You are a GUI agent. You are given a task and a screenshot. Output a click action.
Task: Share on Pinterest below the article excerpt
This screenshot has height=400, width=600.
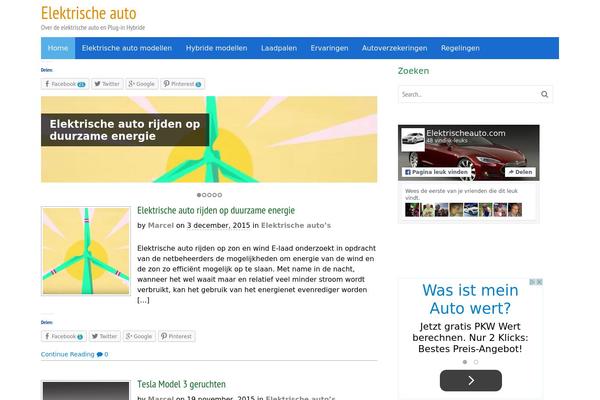tap(177, 336)
